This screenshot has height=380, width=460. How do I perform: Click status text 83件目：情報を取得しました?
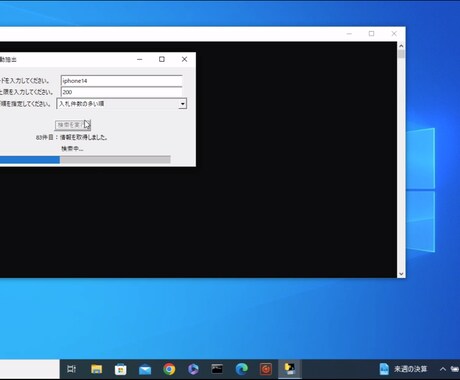click(x=72, y=137)
